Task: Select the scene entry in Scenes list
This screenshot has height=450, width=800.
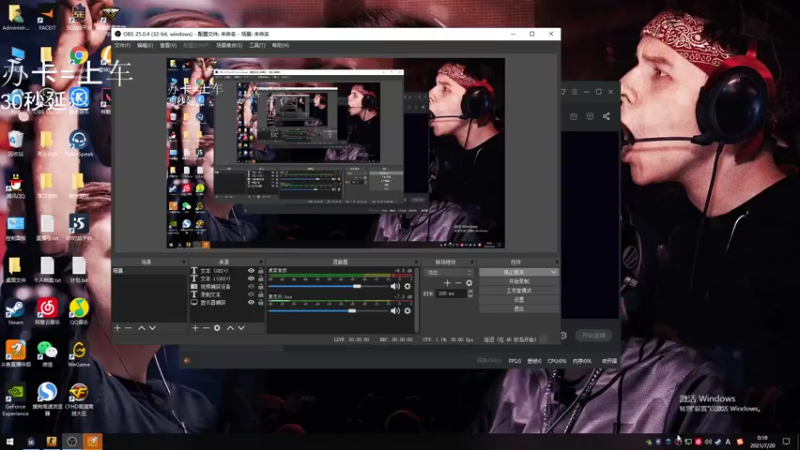Action: (x=149, y=271)
